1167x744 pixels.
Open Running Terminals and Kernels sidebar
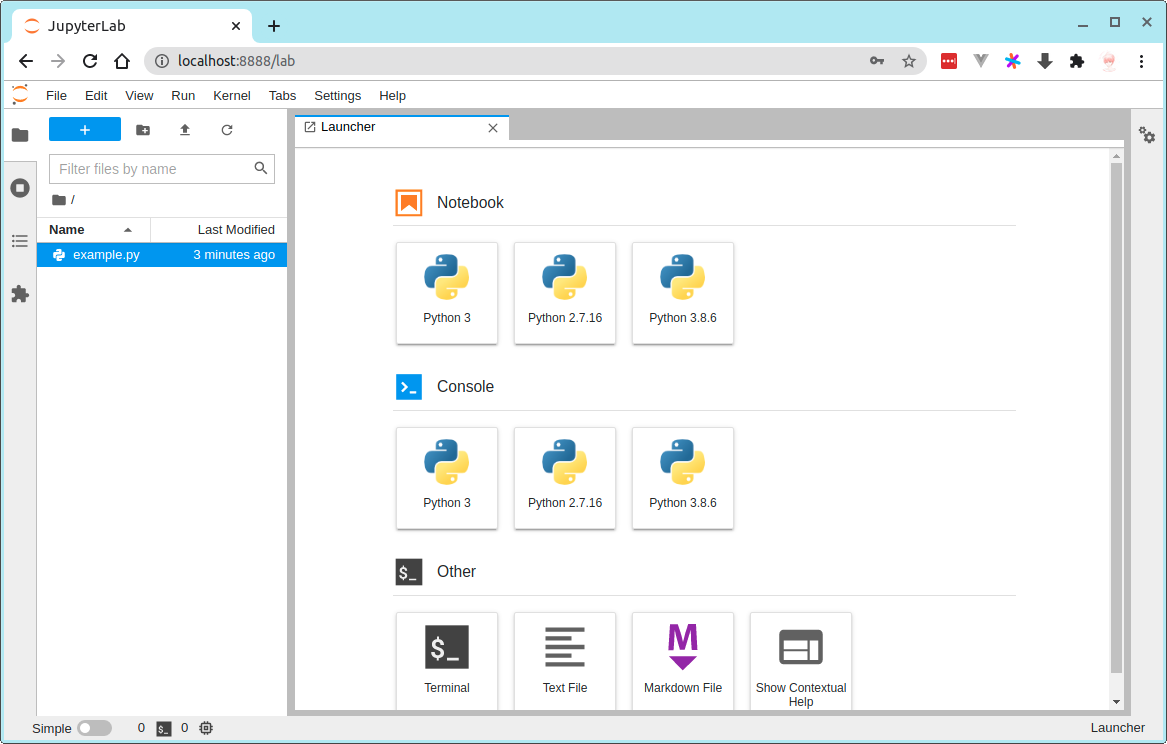(x=20, y=188)
